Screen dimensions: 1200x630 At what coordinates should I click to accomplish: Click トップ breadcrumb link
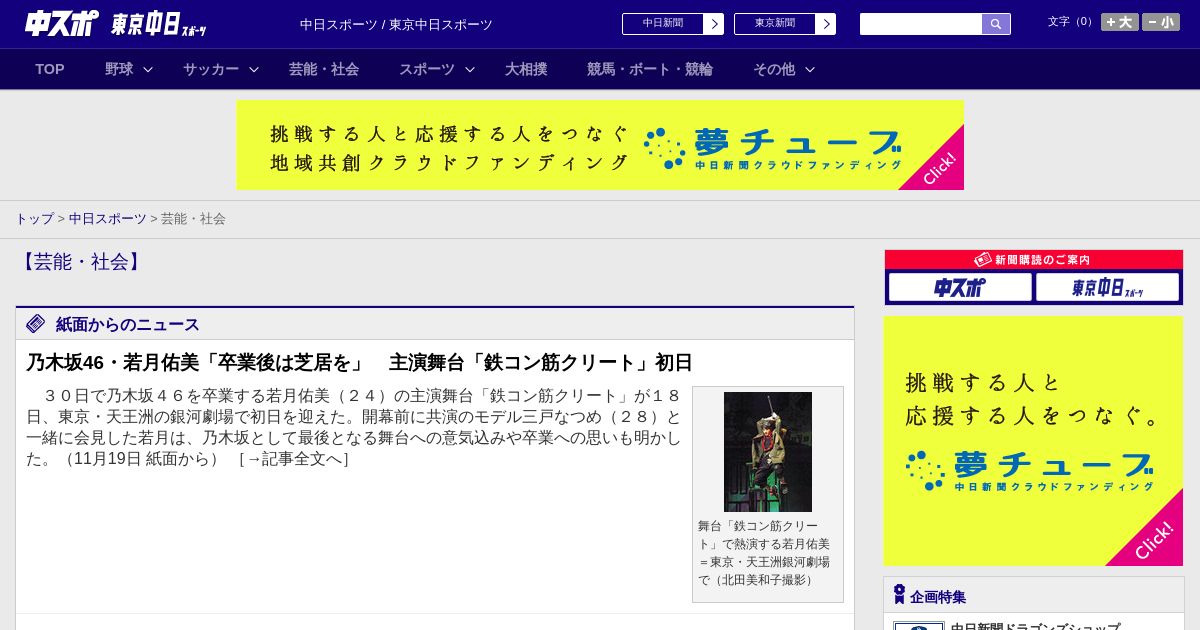click(34, 218)
